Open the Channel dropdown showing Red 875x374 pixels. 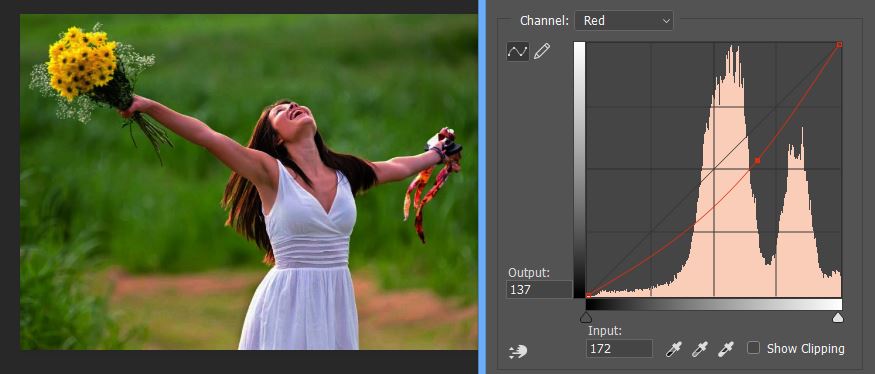point(624,21)
